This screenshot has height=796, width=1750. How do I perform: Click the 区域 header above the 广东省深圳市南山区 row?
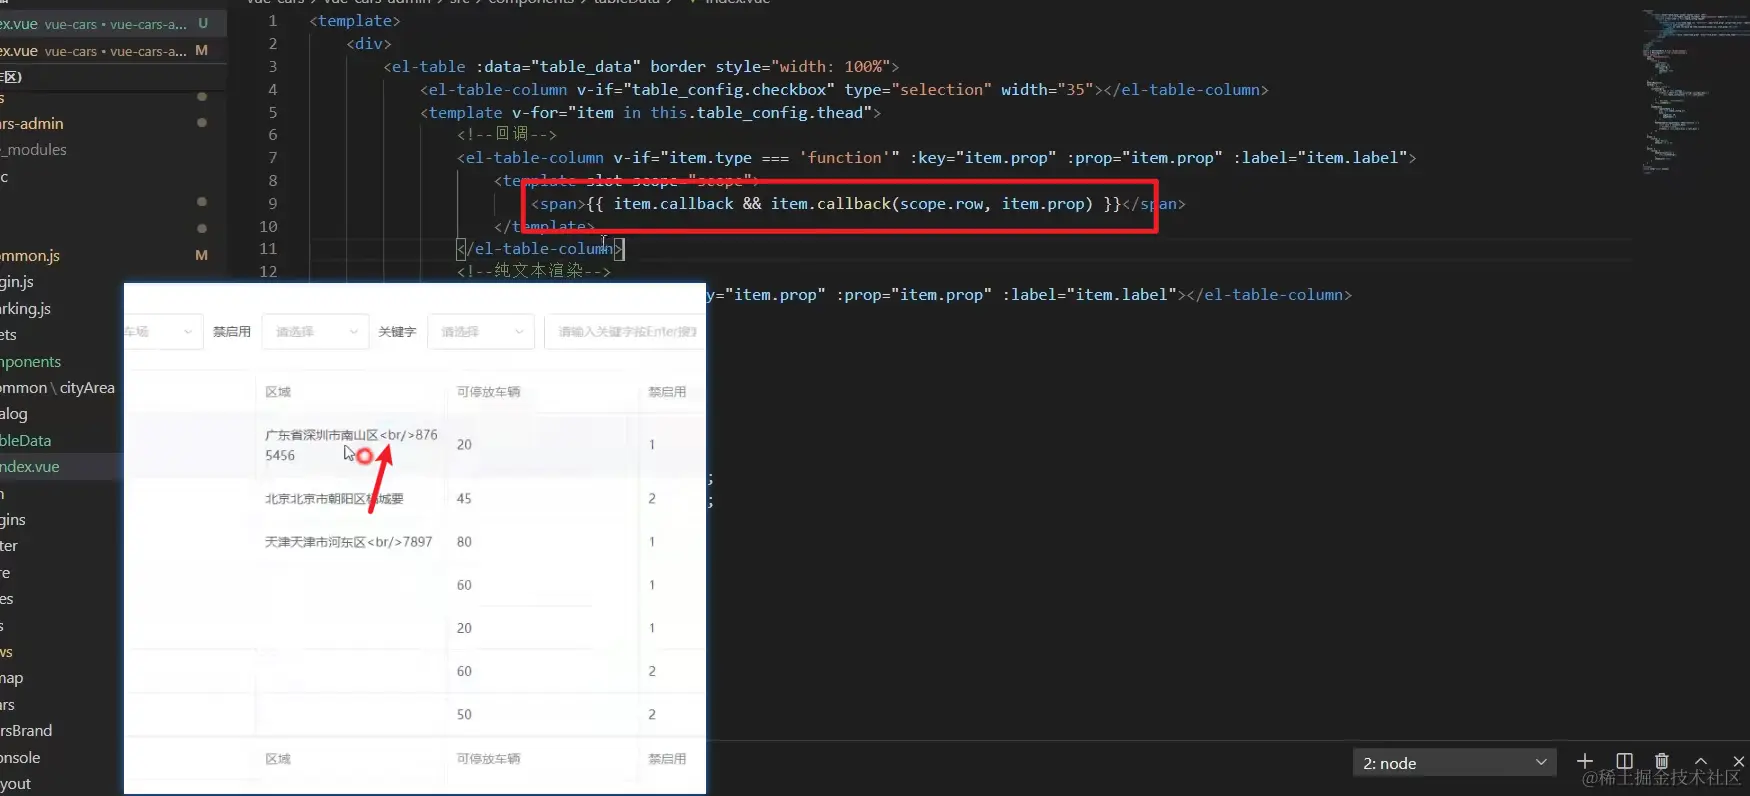tap(278, 392)
